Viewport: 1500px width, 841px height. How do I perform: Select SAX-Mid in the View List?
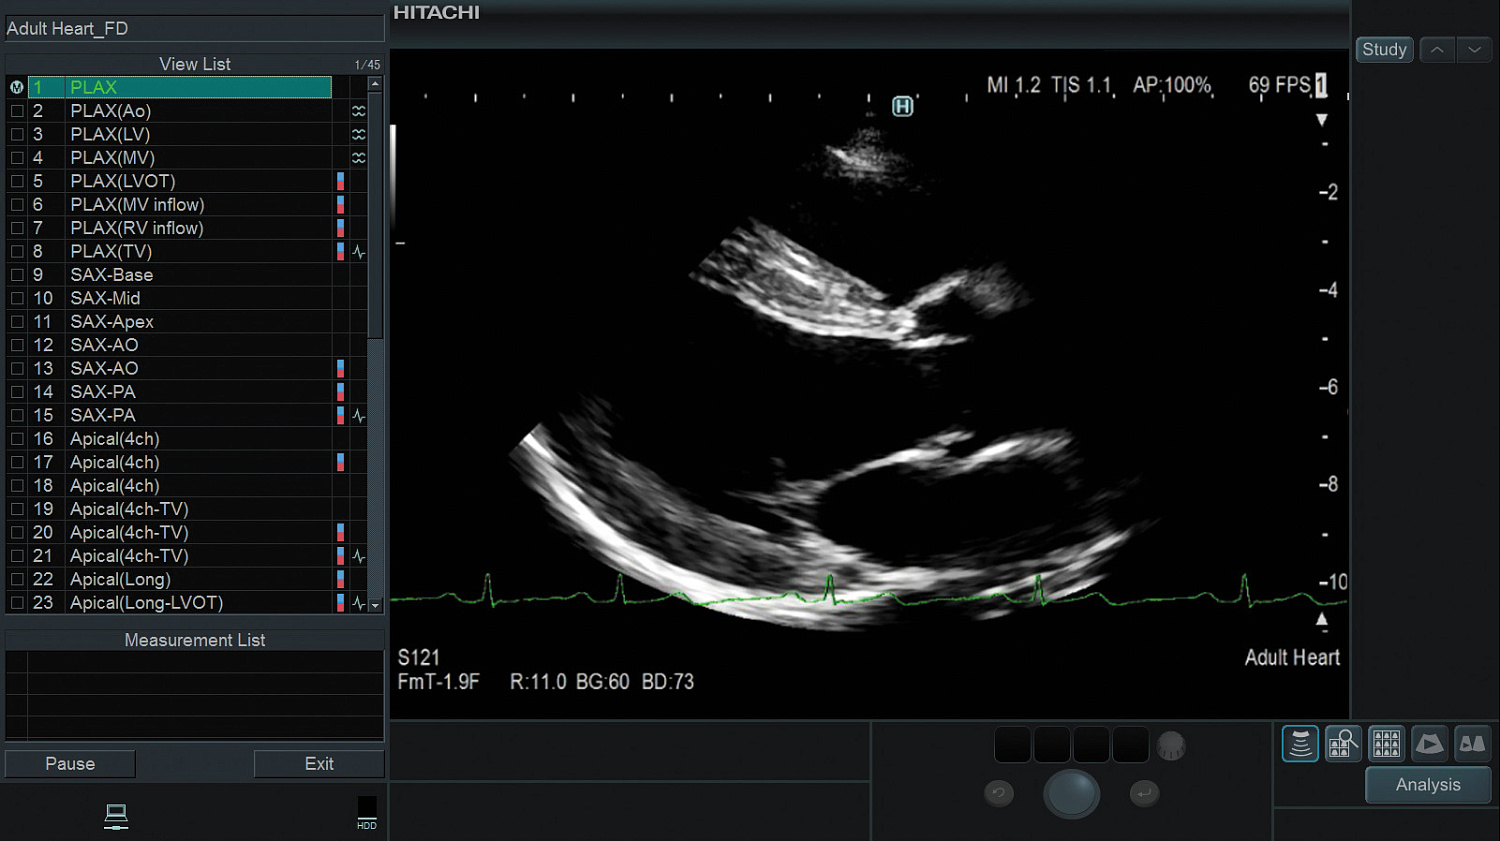coord(105,298)
